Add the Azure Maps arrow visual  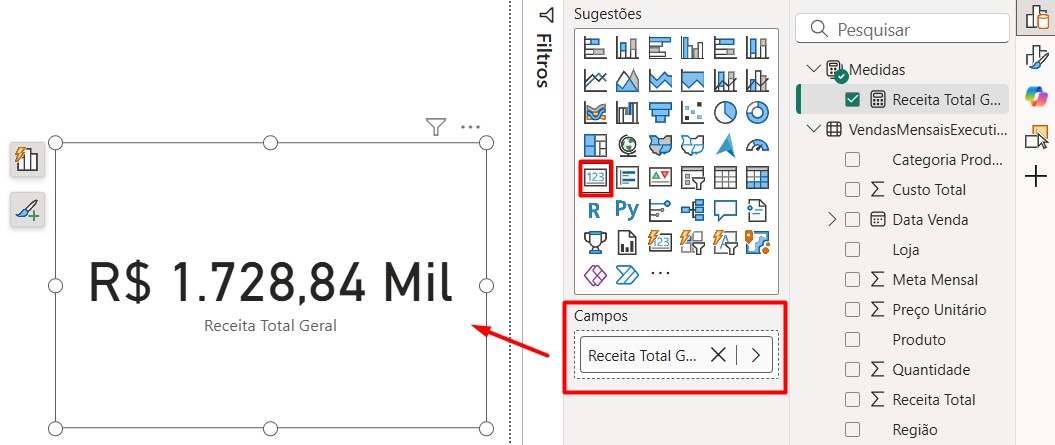(x=725, y=145)
